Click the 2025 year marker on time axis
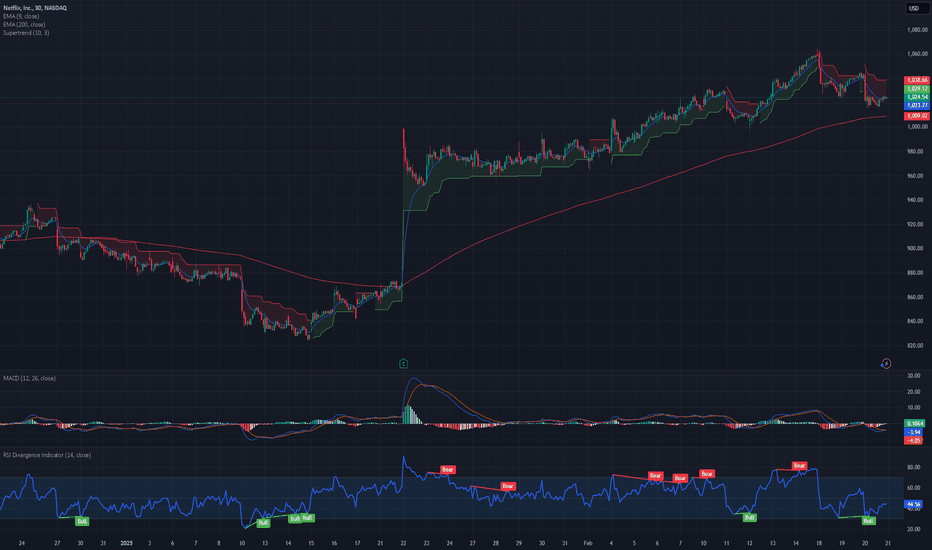The image size is (932, 550). (x=126, y=543)
